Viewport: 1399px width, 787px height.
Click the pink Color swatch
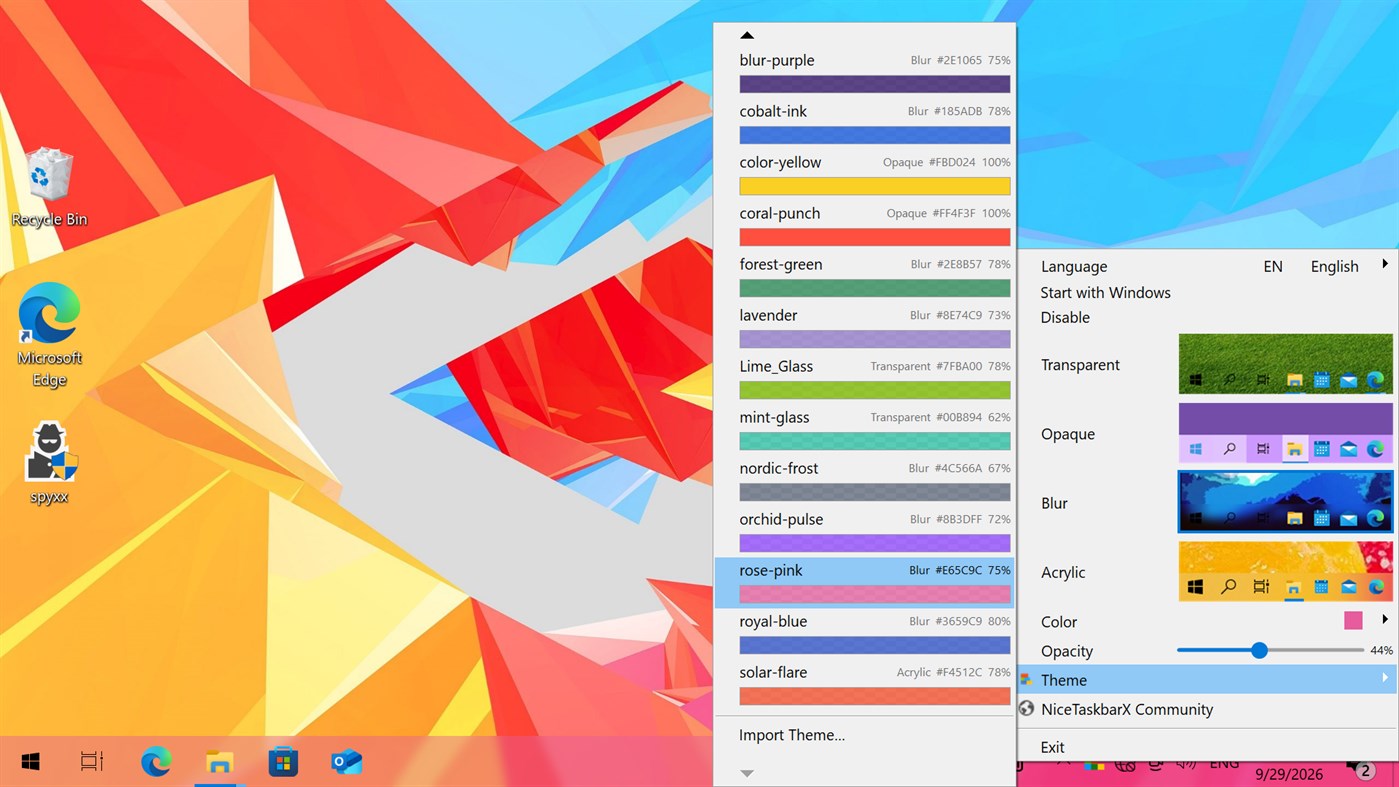(x=1353, y=621)
